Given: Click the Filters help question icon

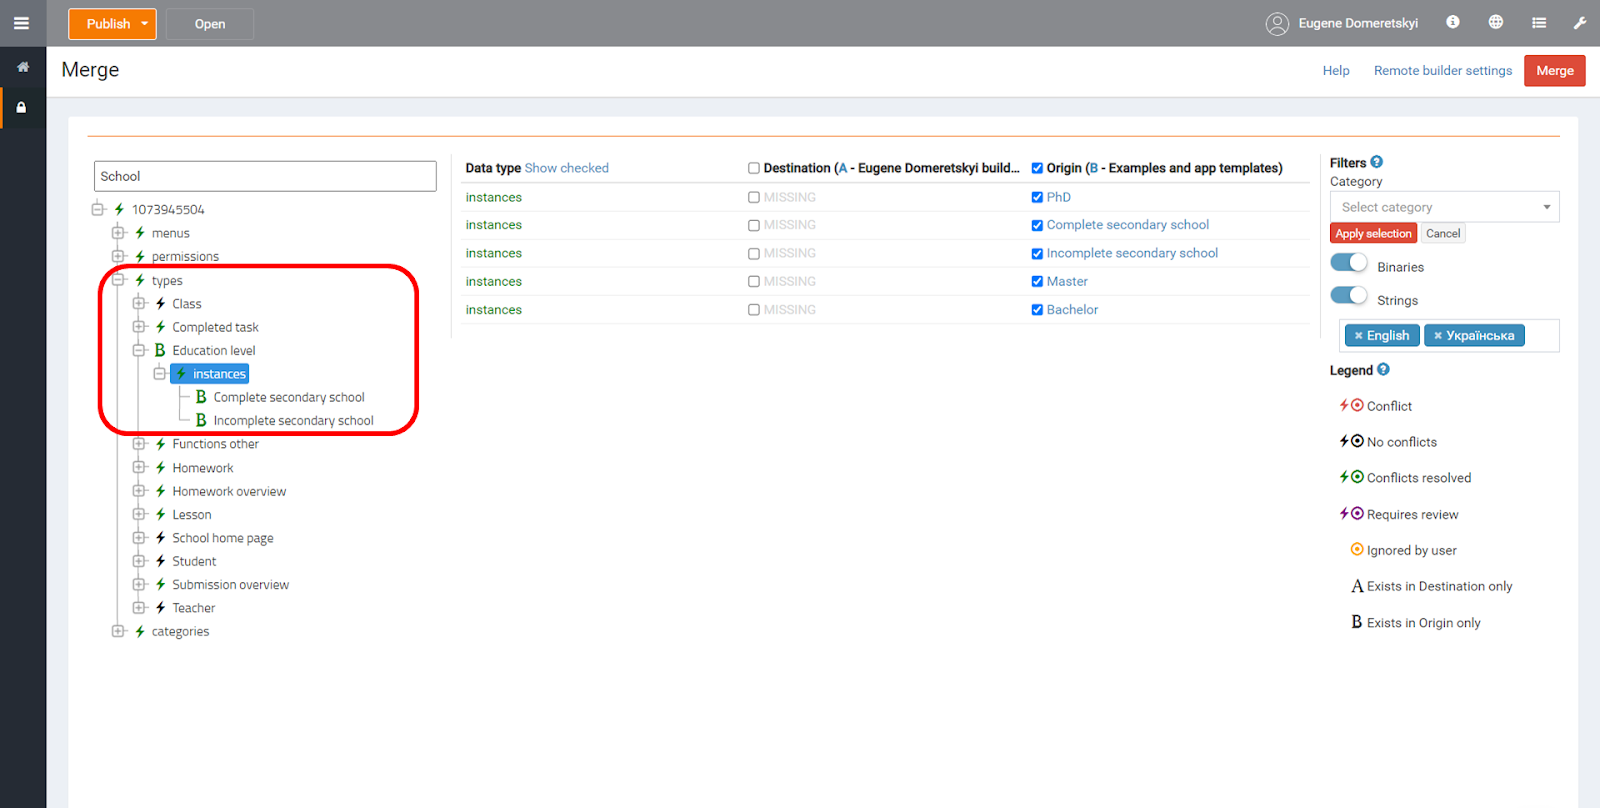Looking at the screenshot, I should coord(1377,162).
